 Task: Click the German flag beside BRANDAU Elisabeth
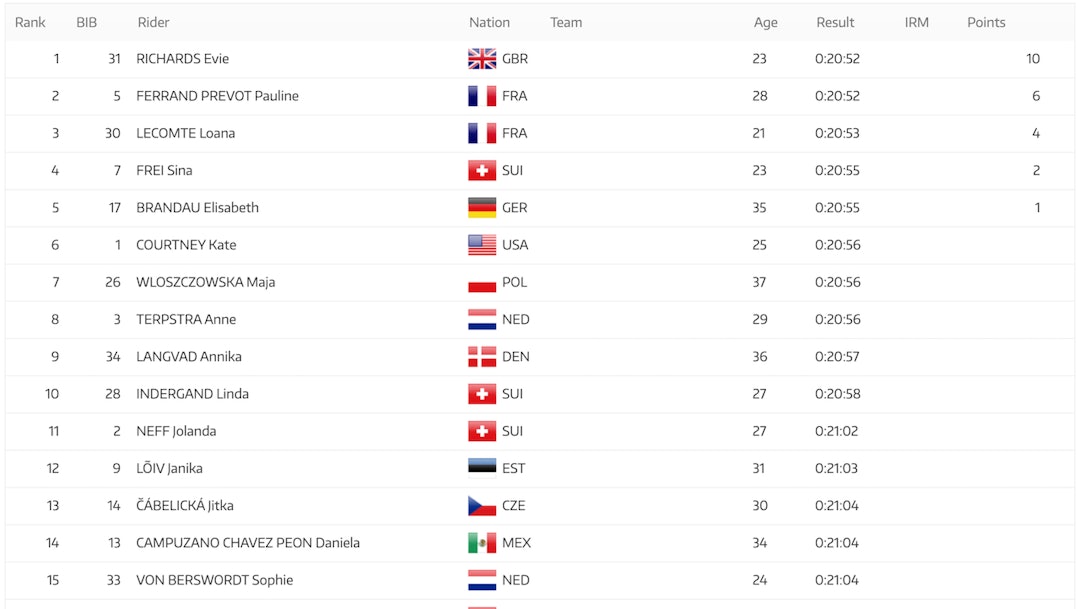tap(482, 208)
